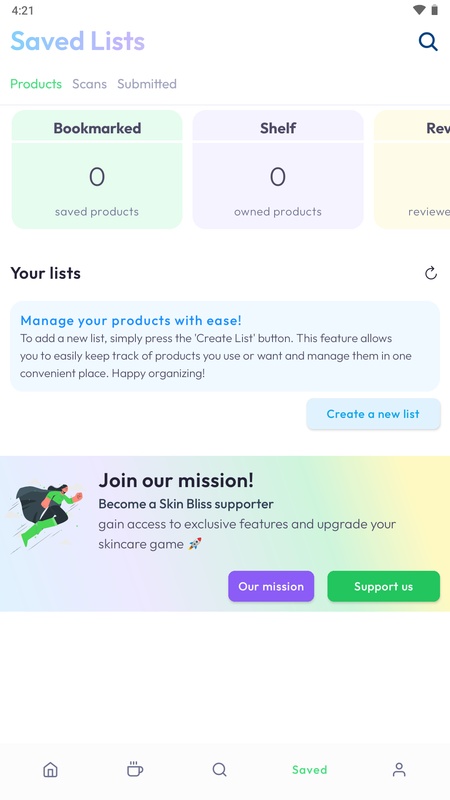Tap the Manage your products info banner
The image size is (450, 800).
pyautogui.click(x=225, y=346)
